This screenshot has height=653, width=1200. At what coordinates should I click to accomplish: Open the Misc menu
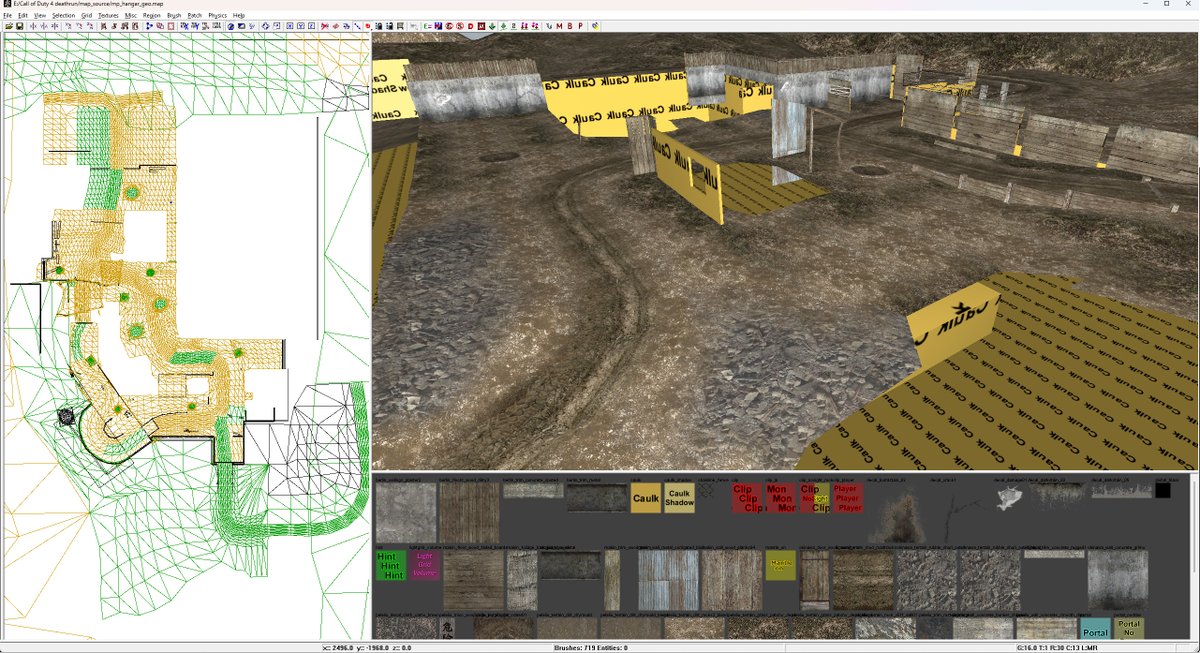tap(131, 16)
